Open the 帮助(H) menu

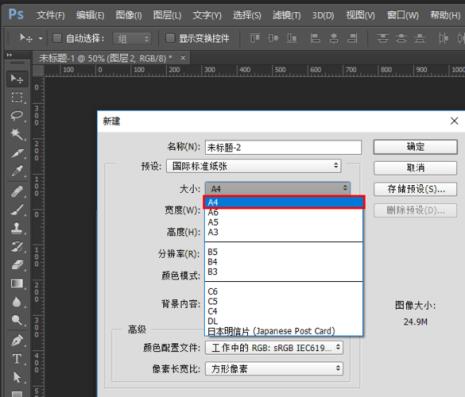[445, 15]
